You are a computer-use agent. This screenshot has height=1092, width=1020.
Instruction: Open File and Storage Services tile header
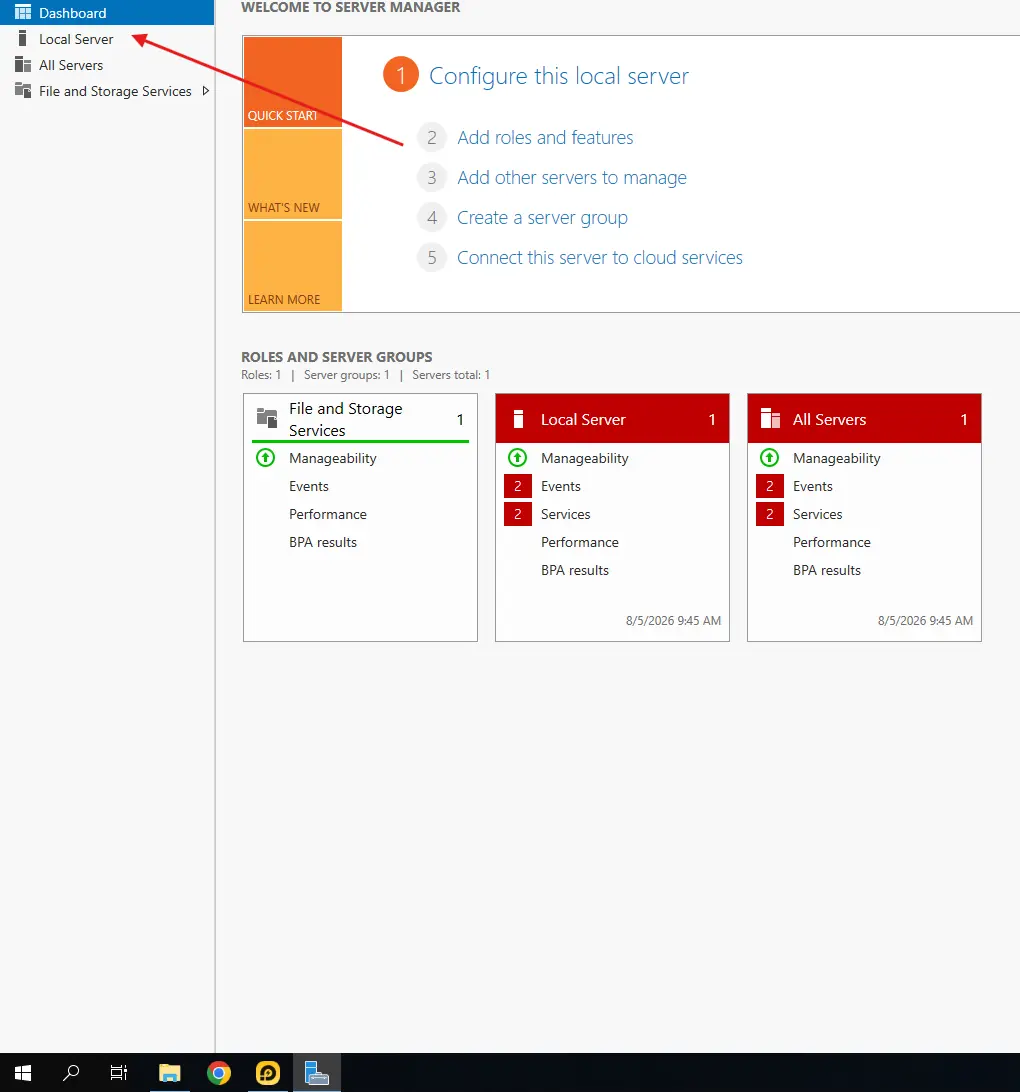point(360,419)
